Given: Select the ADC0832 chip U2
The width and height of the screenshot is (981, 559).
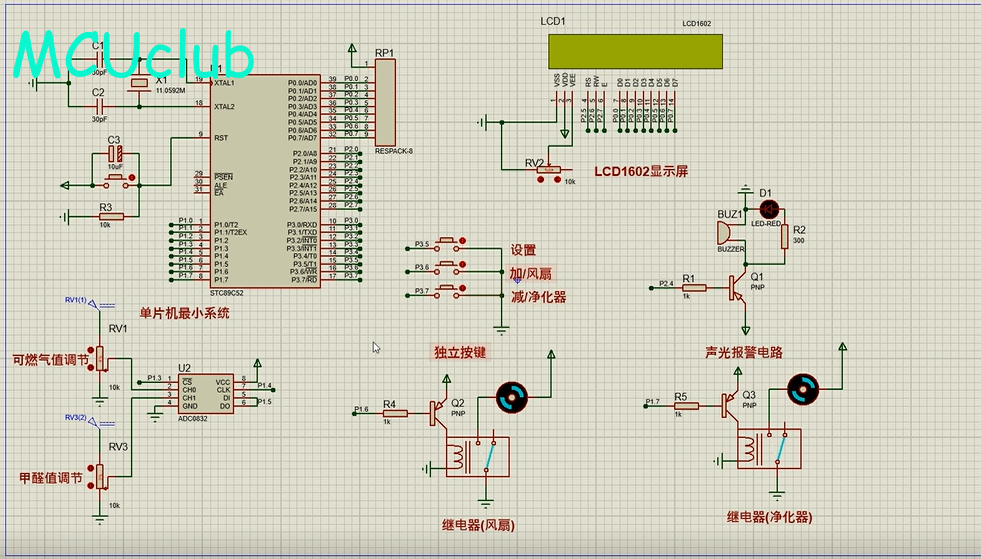Looking at the screenshot, I should [206, 394].
